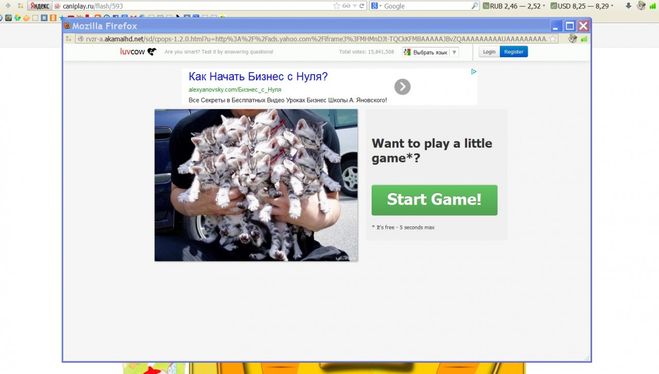Click green signal bars icon in popup address bar
659x374 pixels.
point(584,39)
